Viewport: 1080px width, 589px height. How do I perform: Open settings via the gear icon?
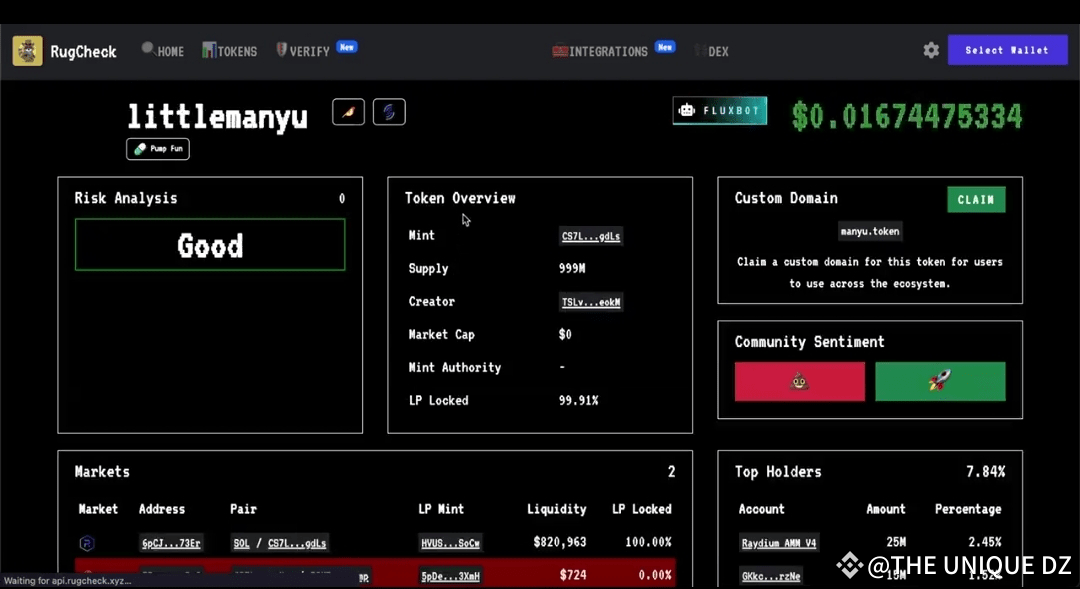931,50
